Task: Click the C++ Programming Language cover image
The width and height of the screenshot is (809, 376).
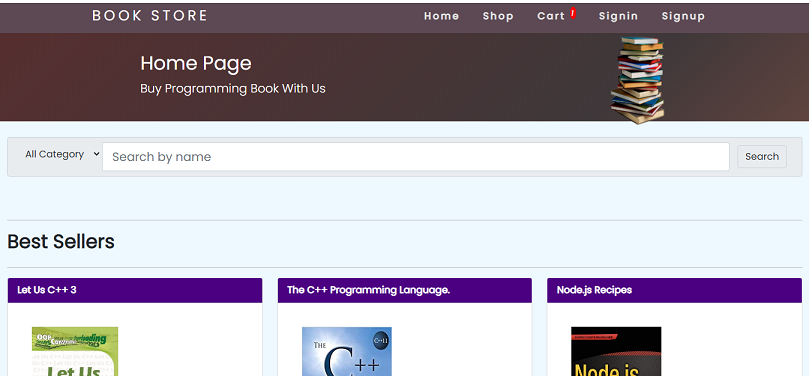Action: tap(347, 351)
